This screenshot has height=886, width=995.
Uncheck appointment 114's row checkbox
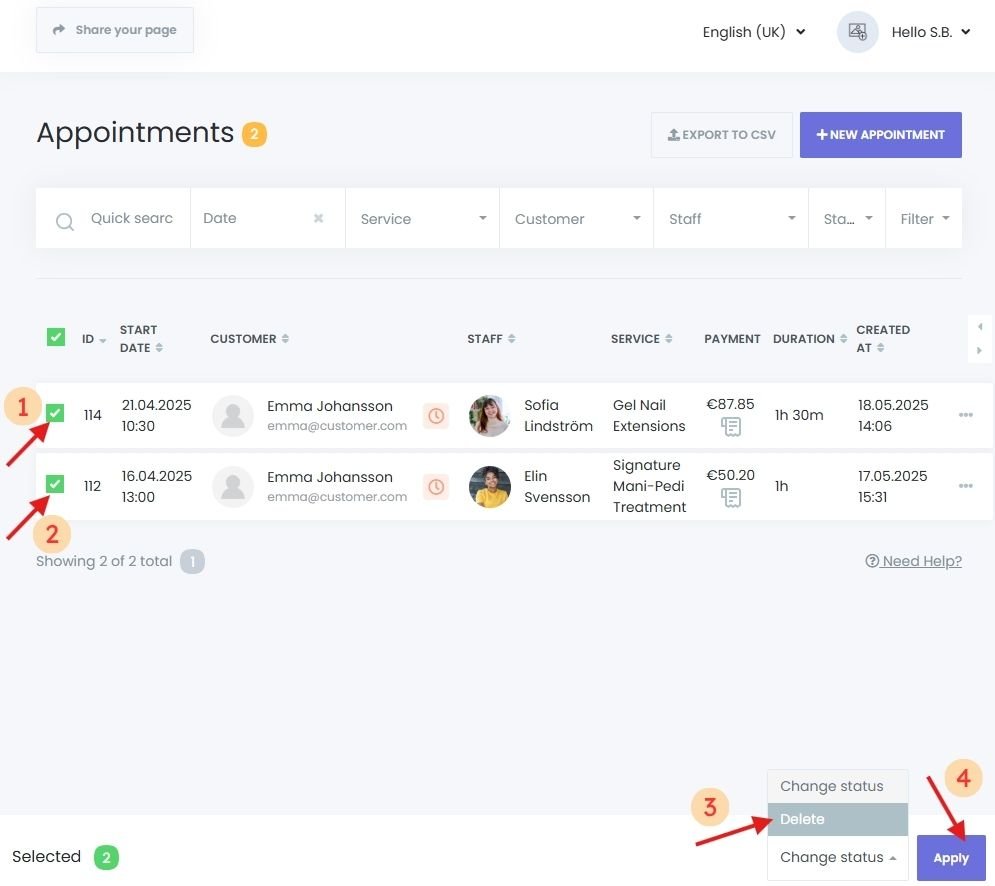(55, 412)
